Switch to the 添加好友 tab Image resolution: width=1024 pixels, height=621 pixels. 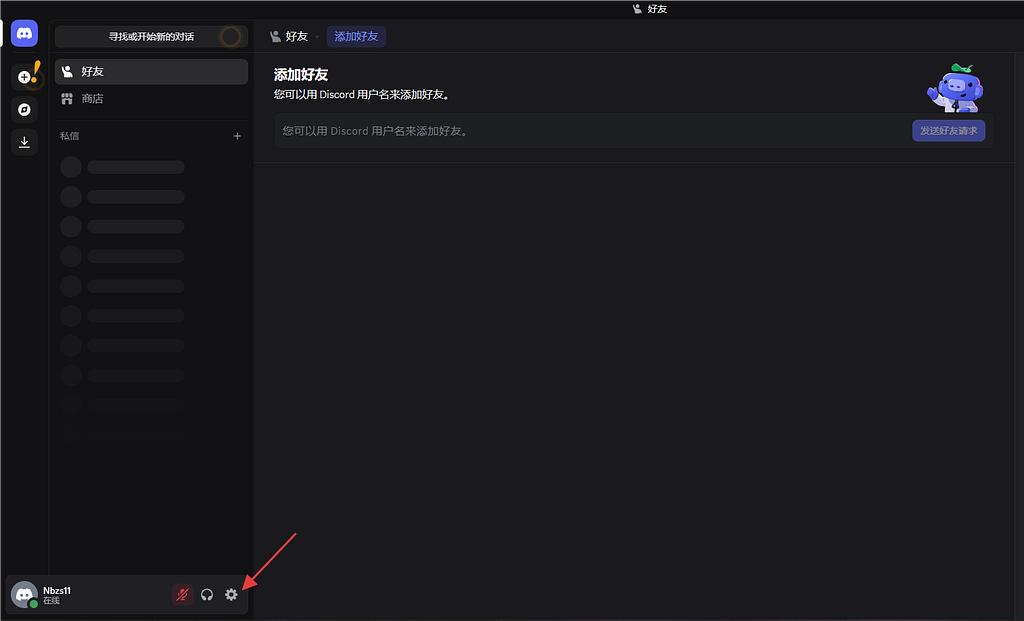[x=356, y=36]
